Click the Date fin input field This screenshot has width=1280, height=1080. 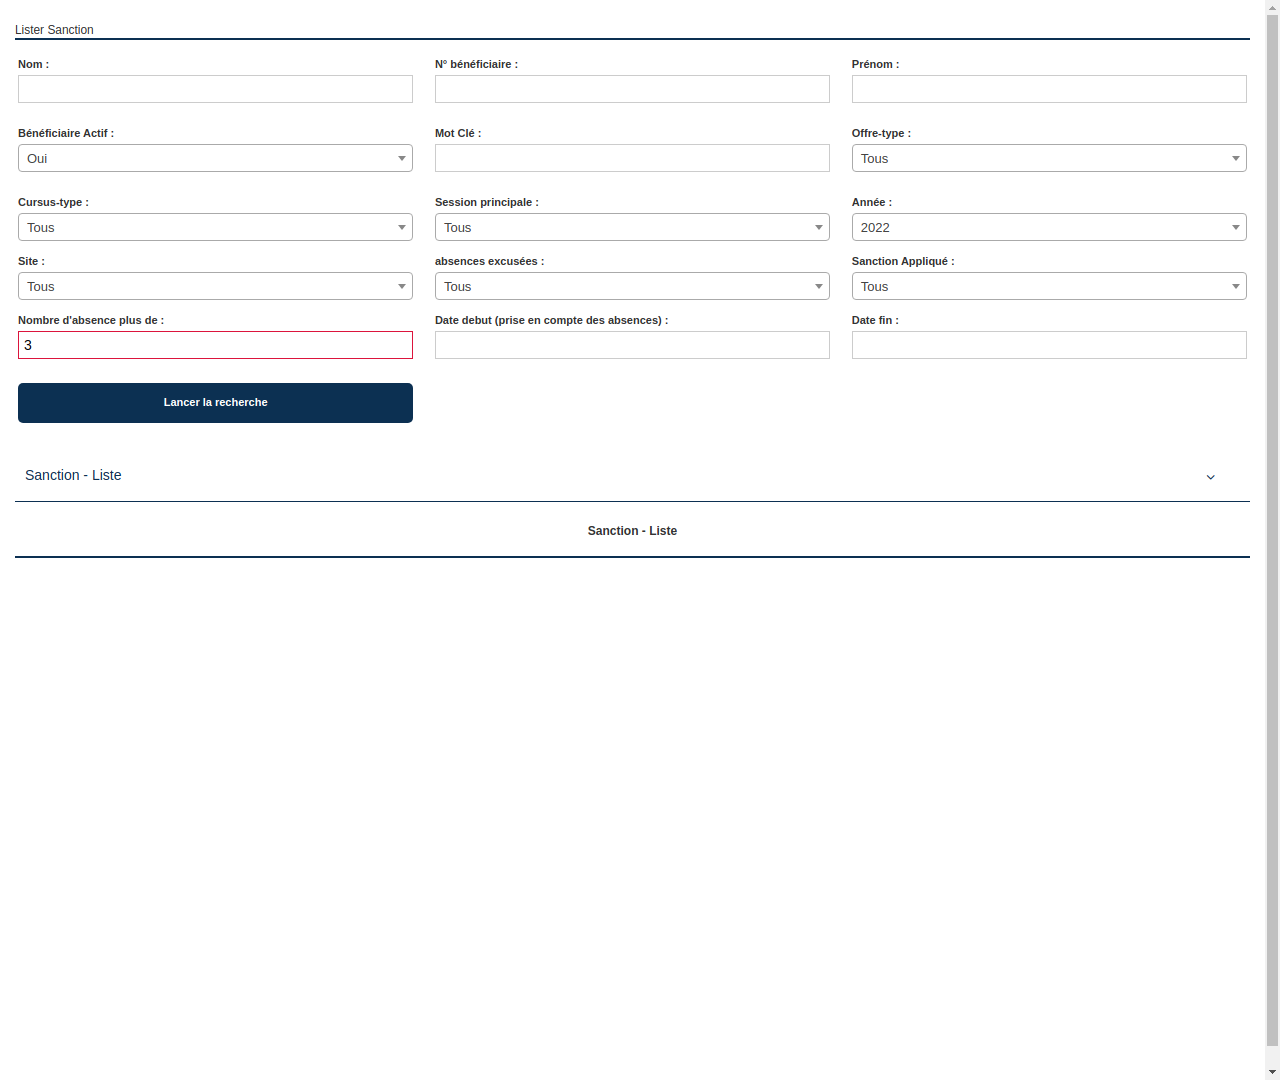[x=1049, y=345]
